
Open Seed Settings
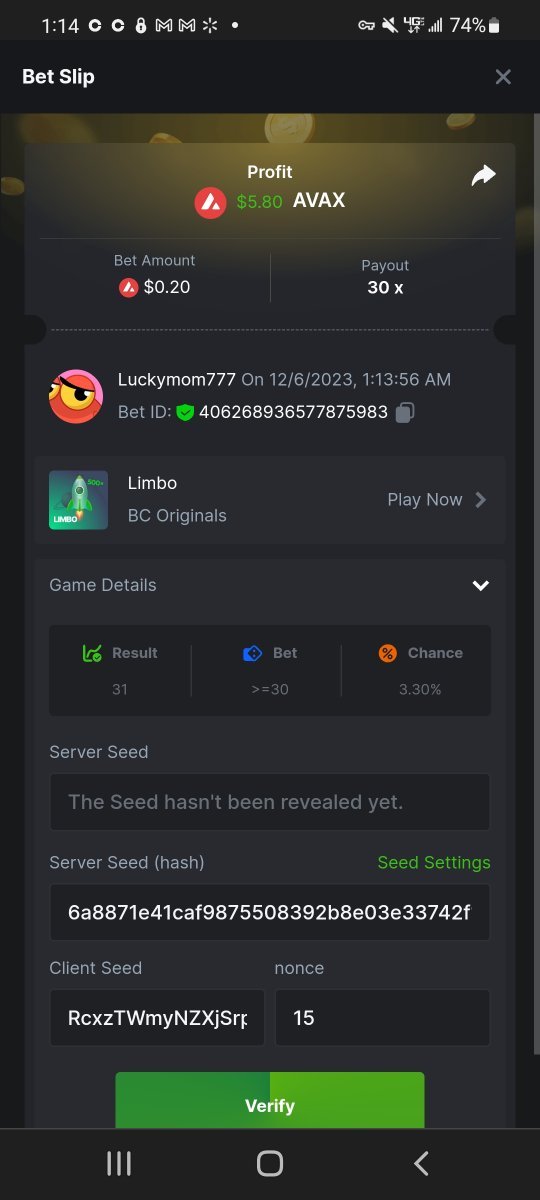(x=434, y=862)
